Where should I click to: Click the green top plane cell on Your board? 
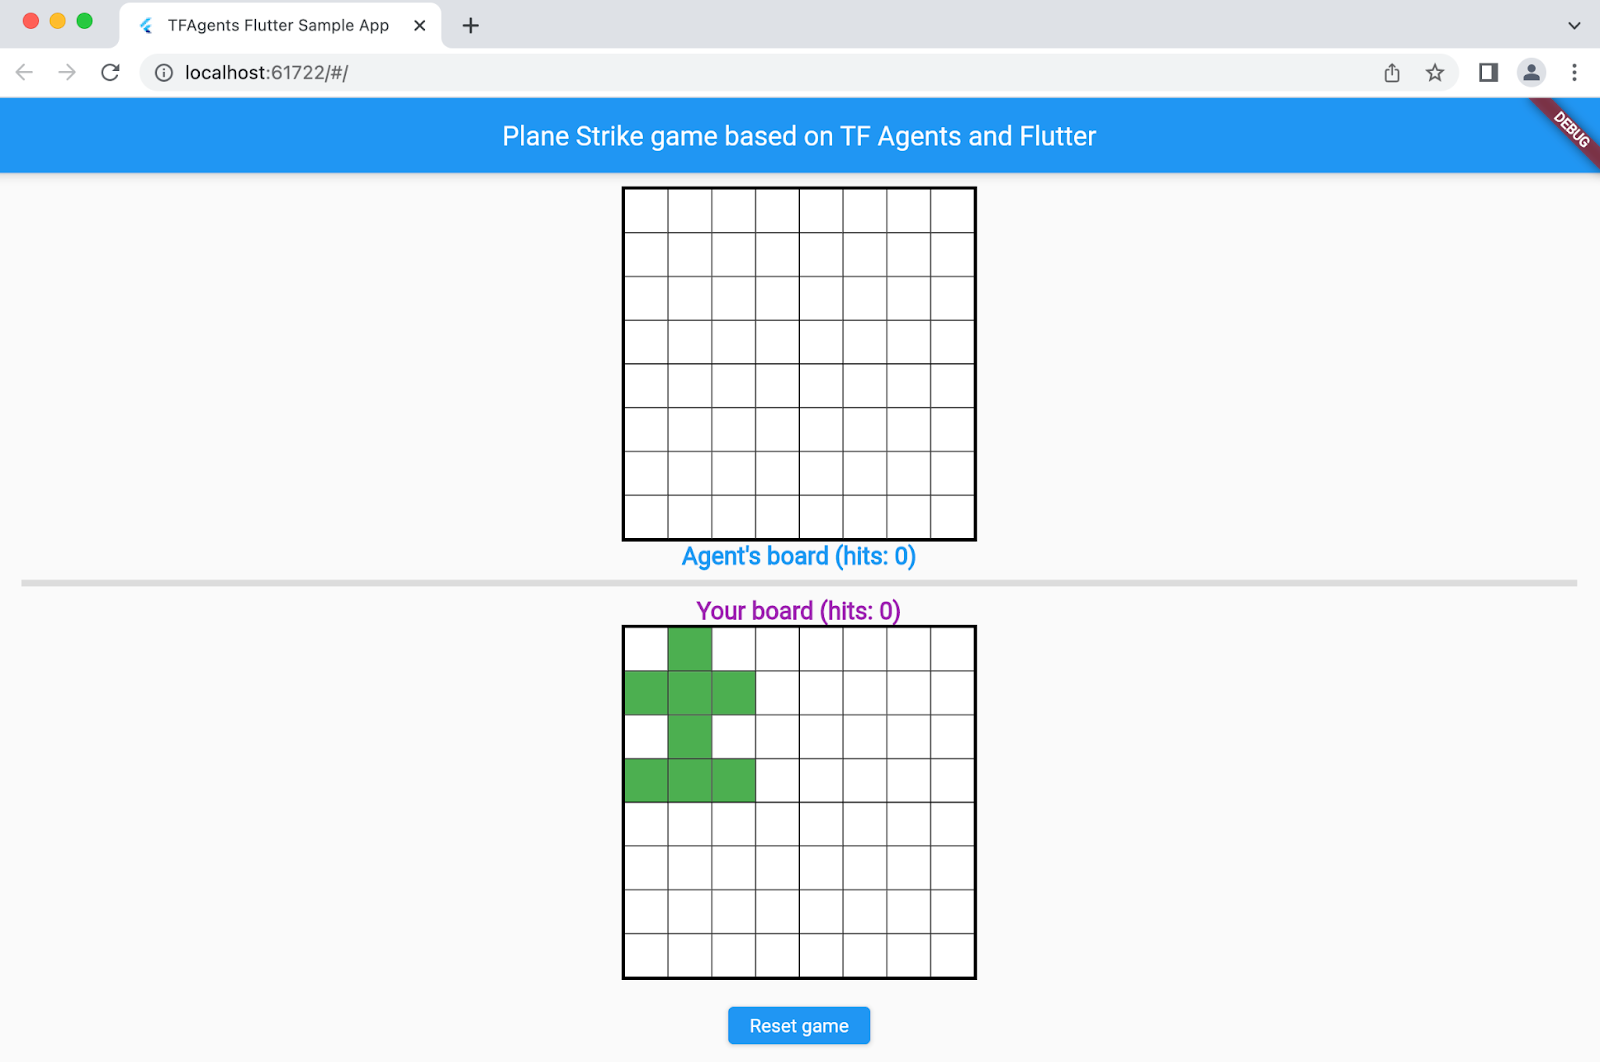point(690,649)
